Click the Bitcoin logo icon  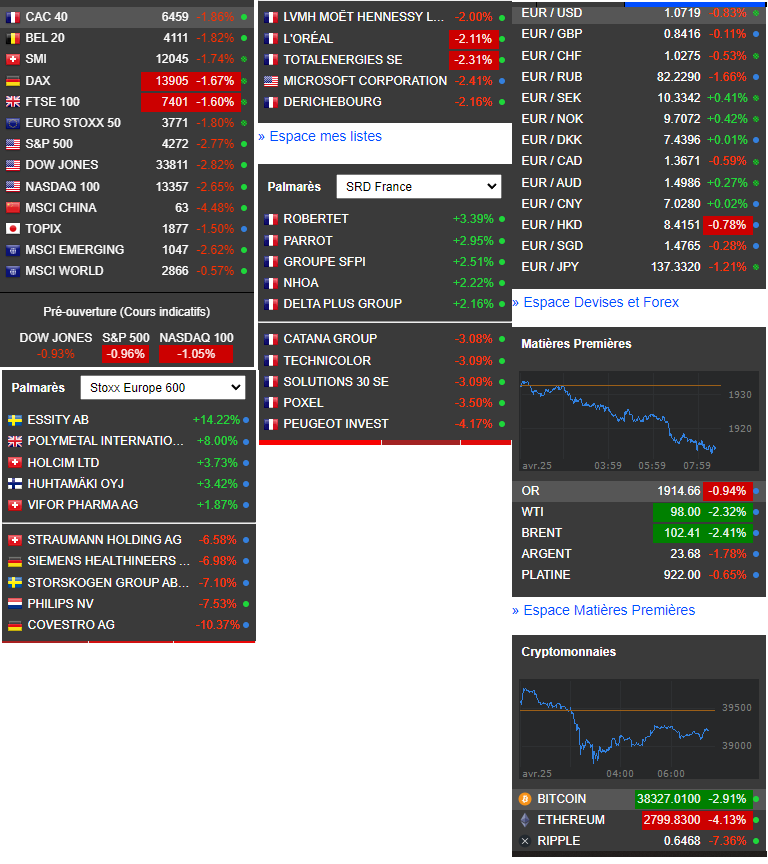525,799
